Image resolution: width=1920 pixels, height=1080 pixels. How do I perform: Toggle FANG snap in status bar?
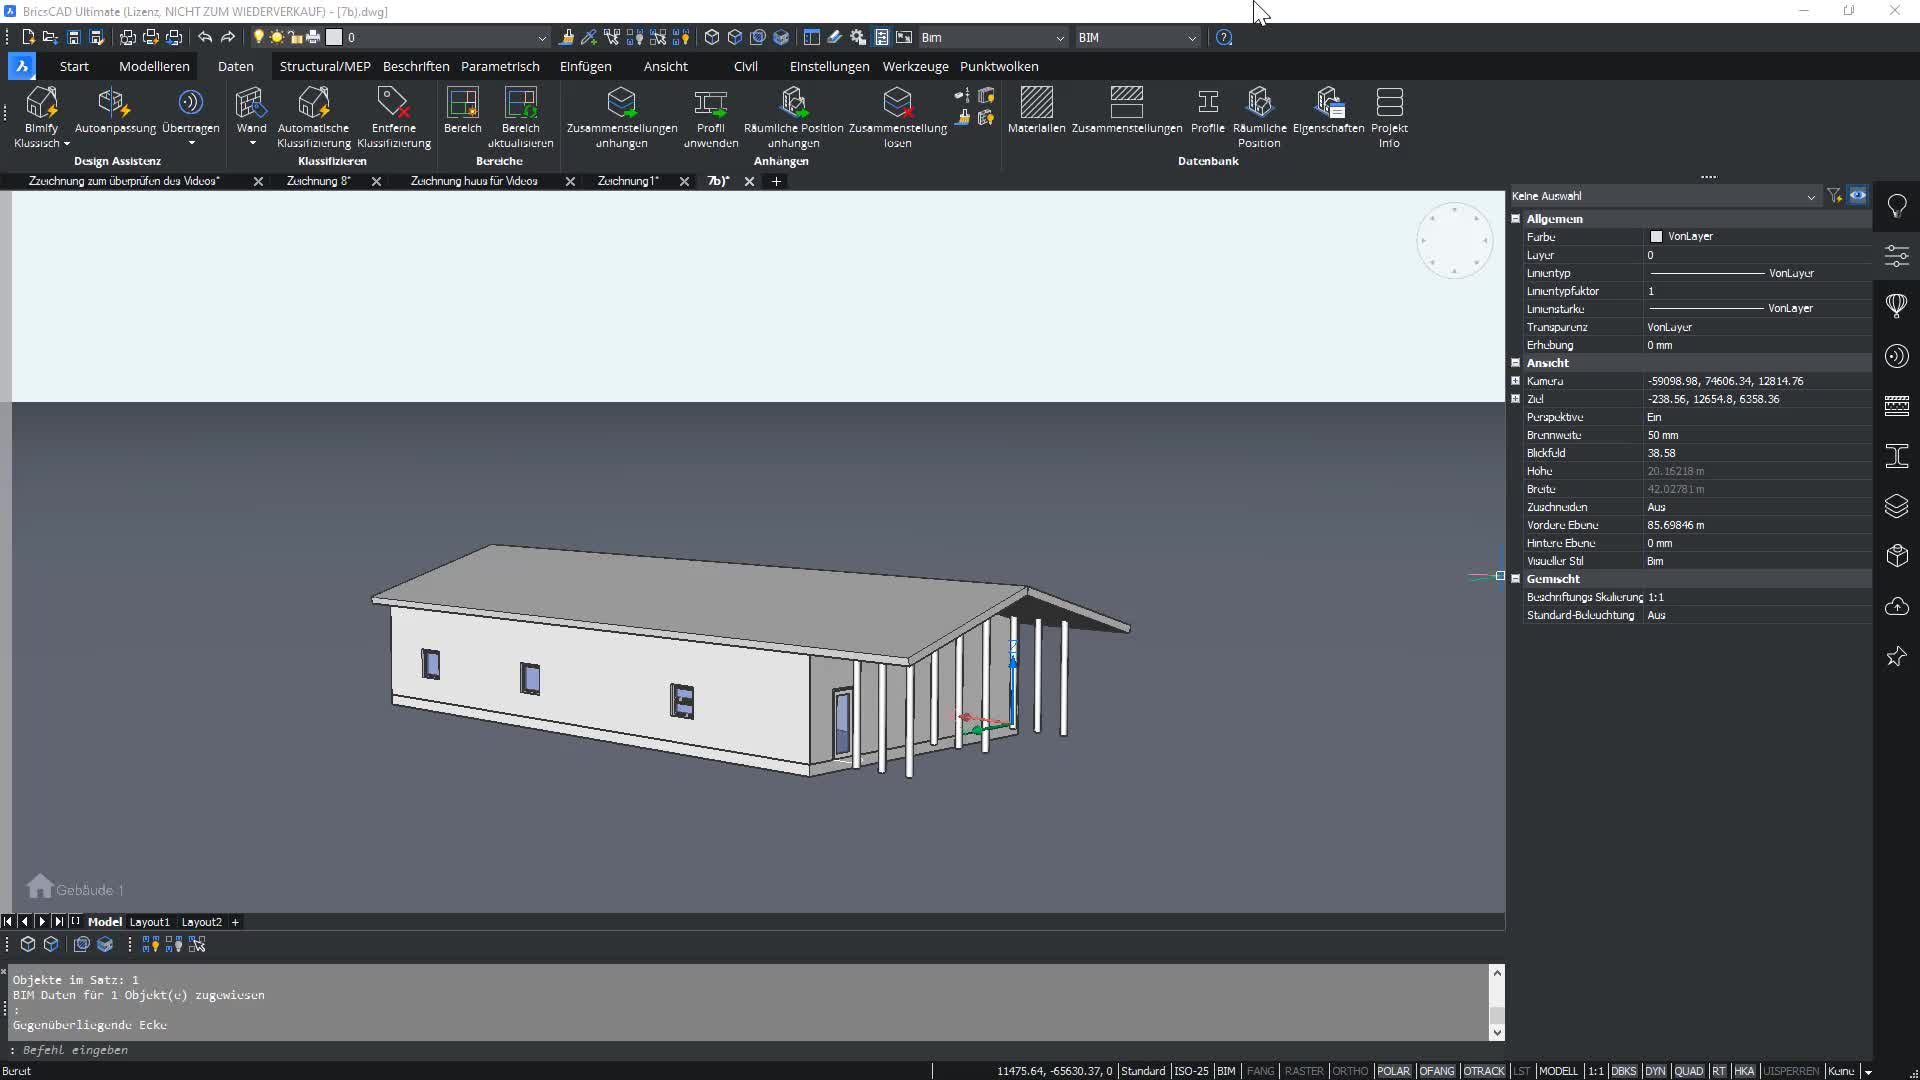click(1260, 1071)
